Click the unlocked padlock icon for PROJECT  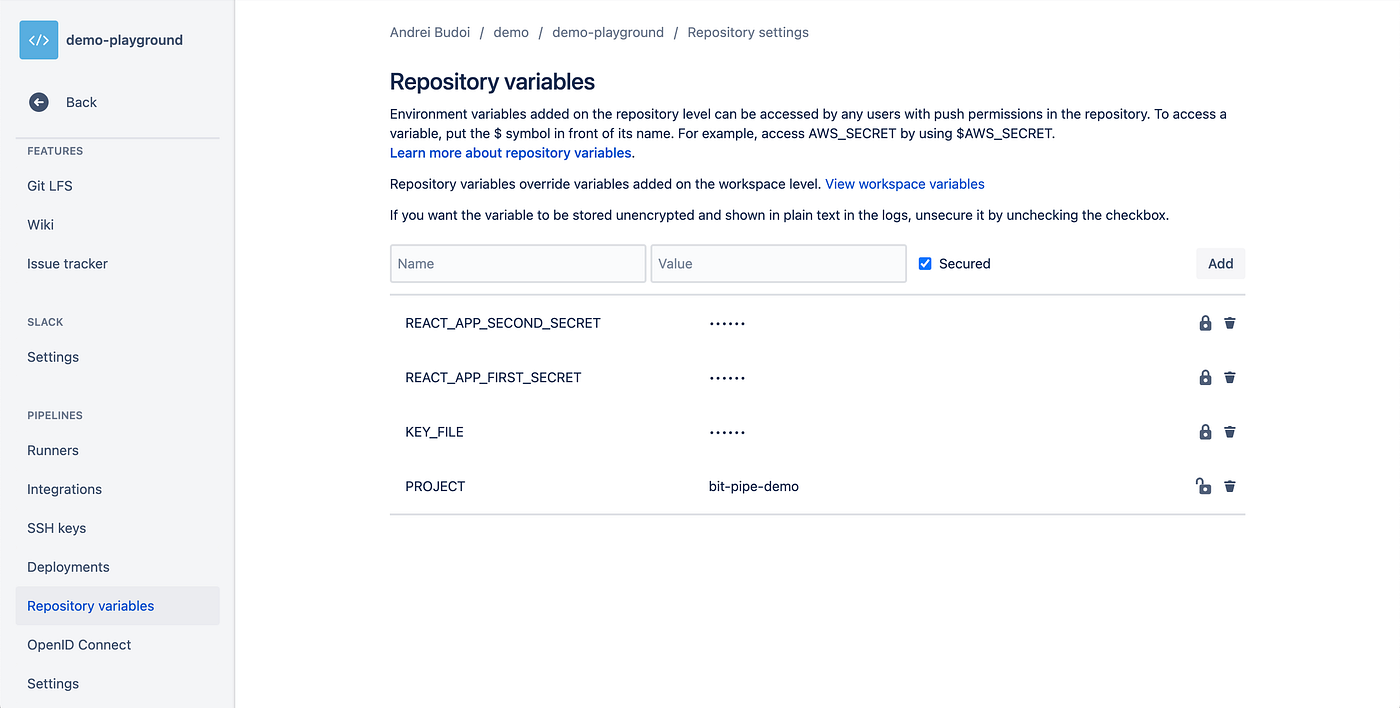click(x=1204, y=486)
